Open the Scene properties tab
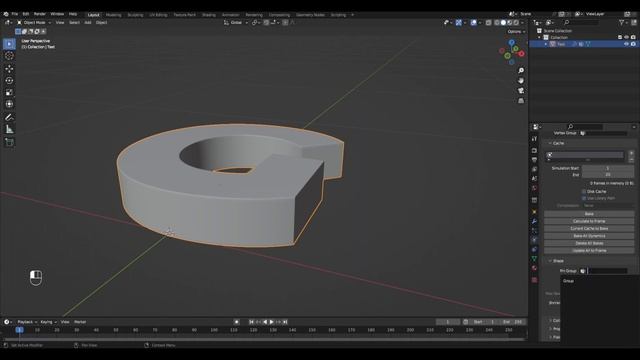640x360 pixels. [534, 178]
